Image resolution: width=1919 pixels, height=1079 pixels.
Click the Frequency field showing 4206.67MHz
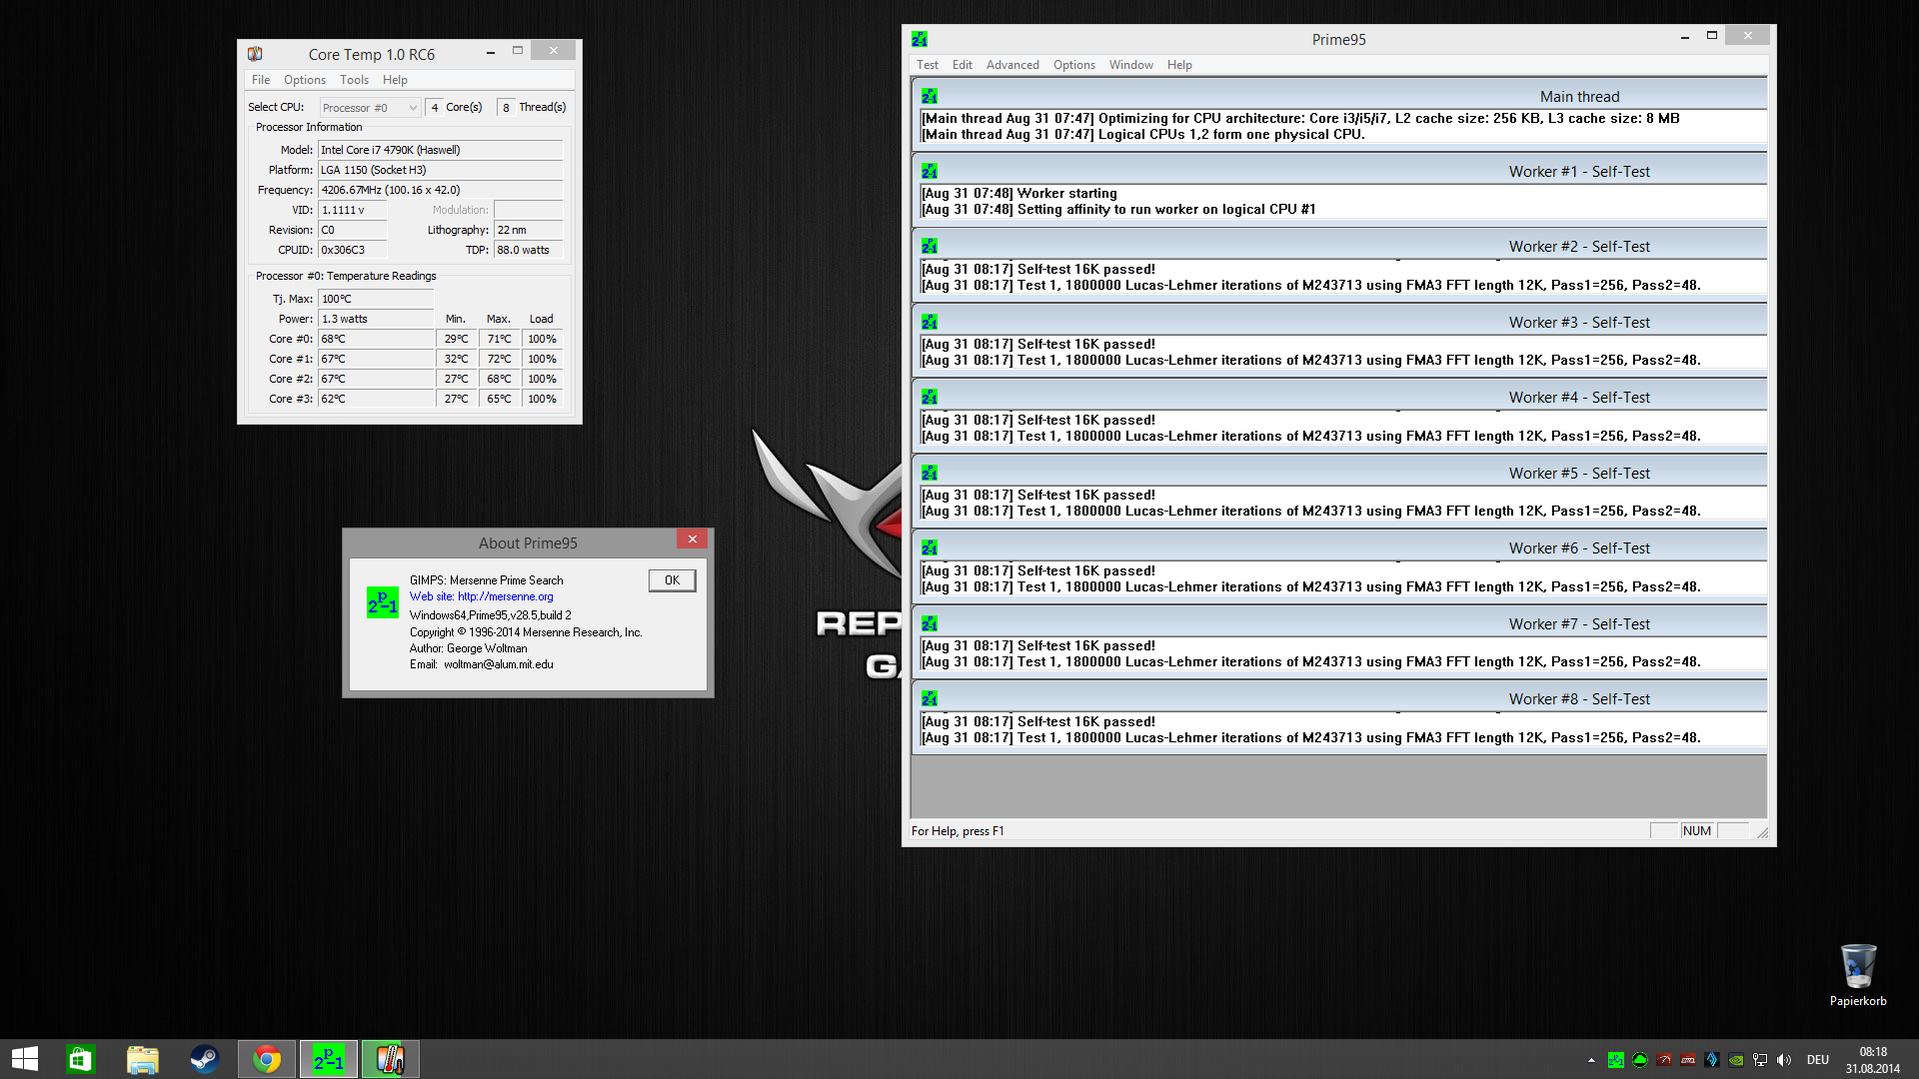(440, 190)
